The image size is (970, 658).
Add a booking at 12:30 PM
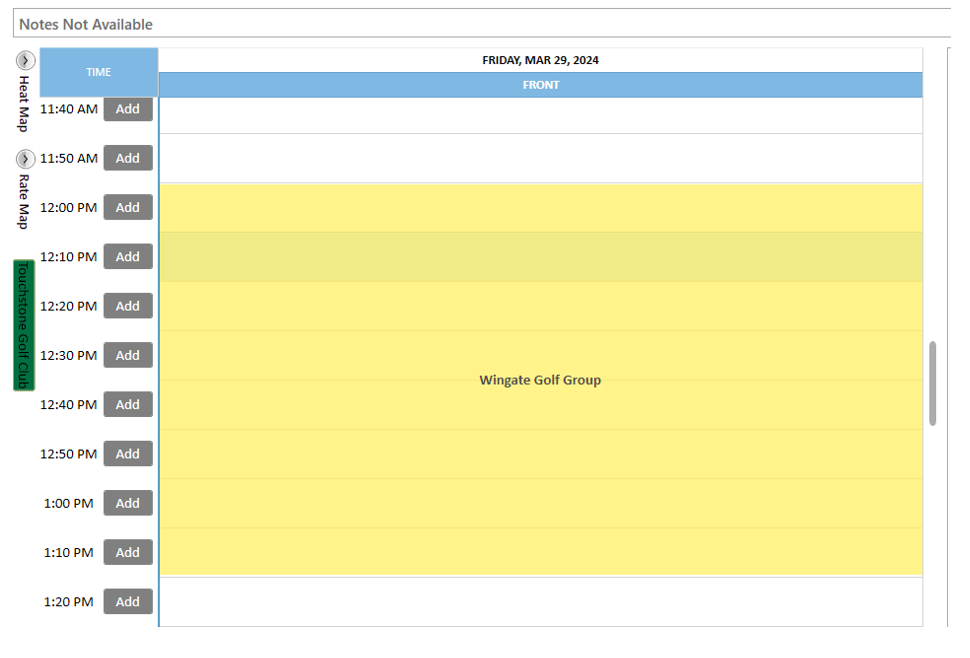(128, 355)
